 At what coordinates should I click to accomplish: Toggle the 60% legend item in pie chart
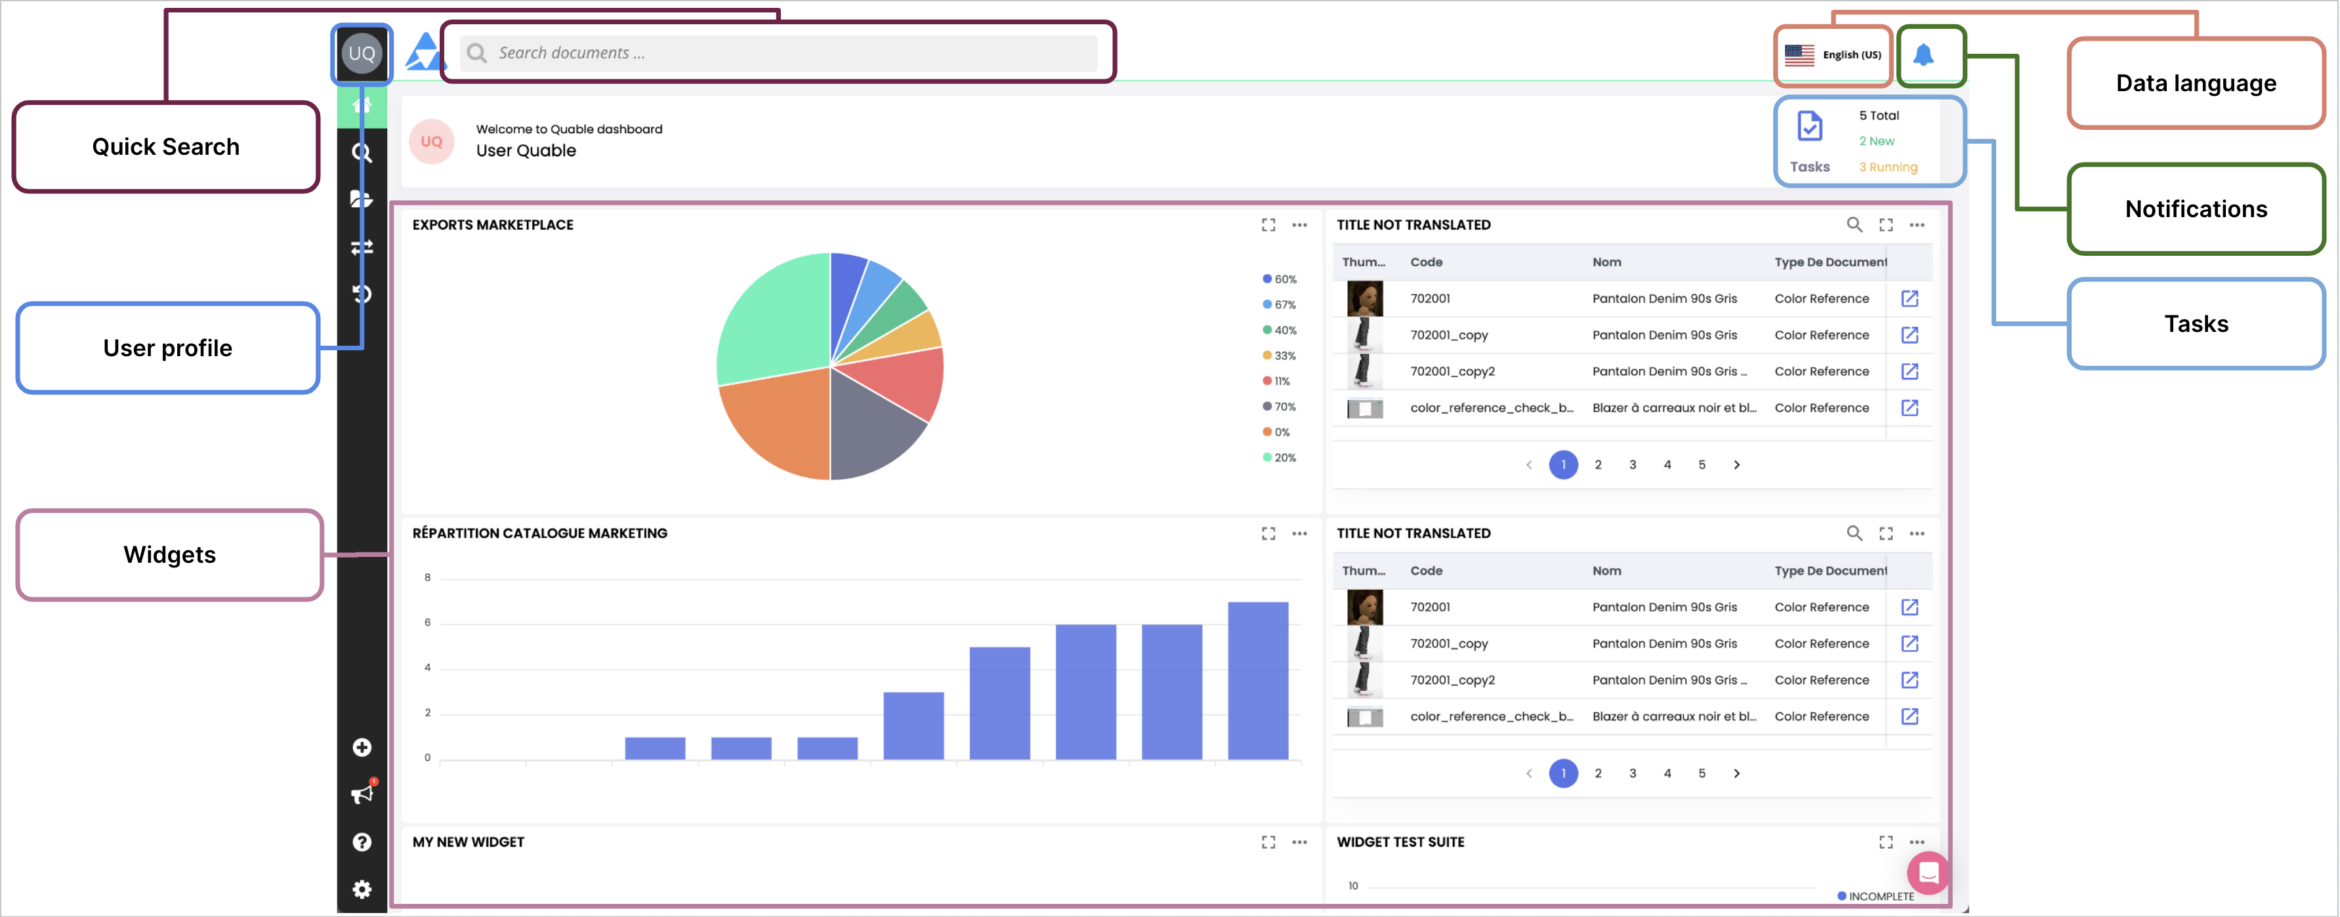pos(1279,280)
